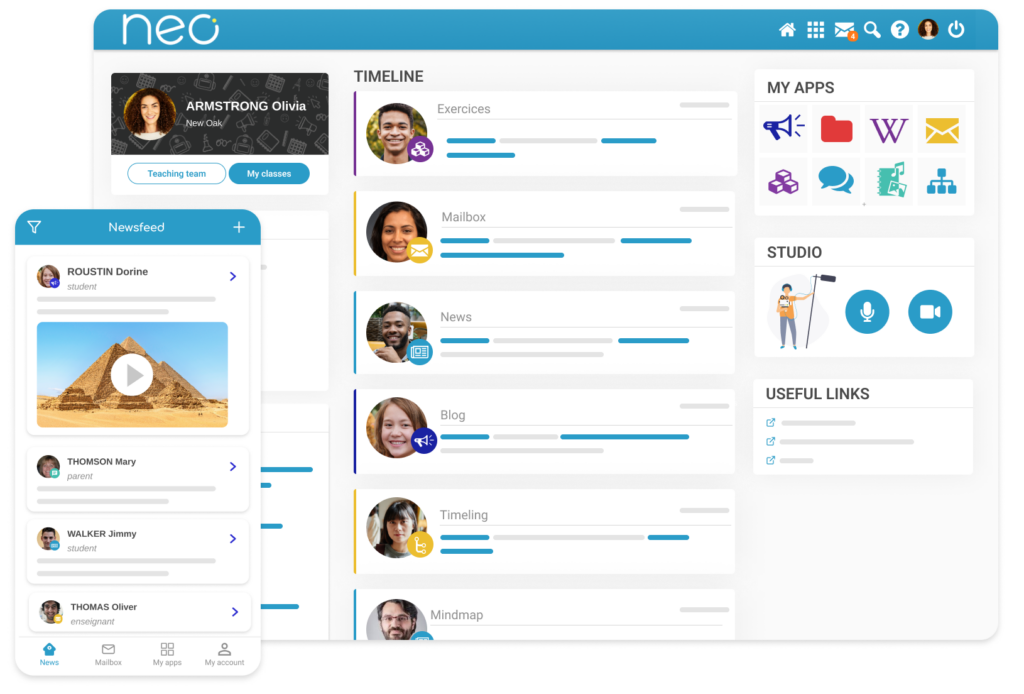The width and height of the screenshot is (1024, 694).
Task: Open the purple cubes app in My Apps
Action: [x=783, y=181]
